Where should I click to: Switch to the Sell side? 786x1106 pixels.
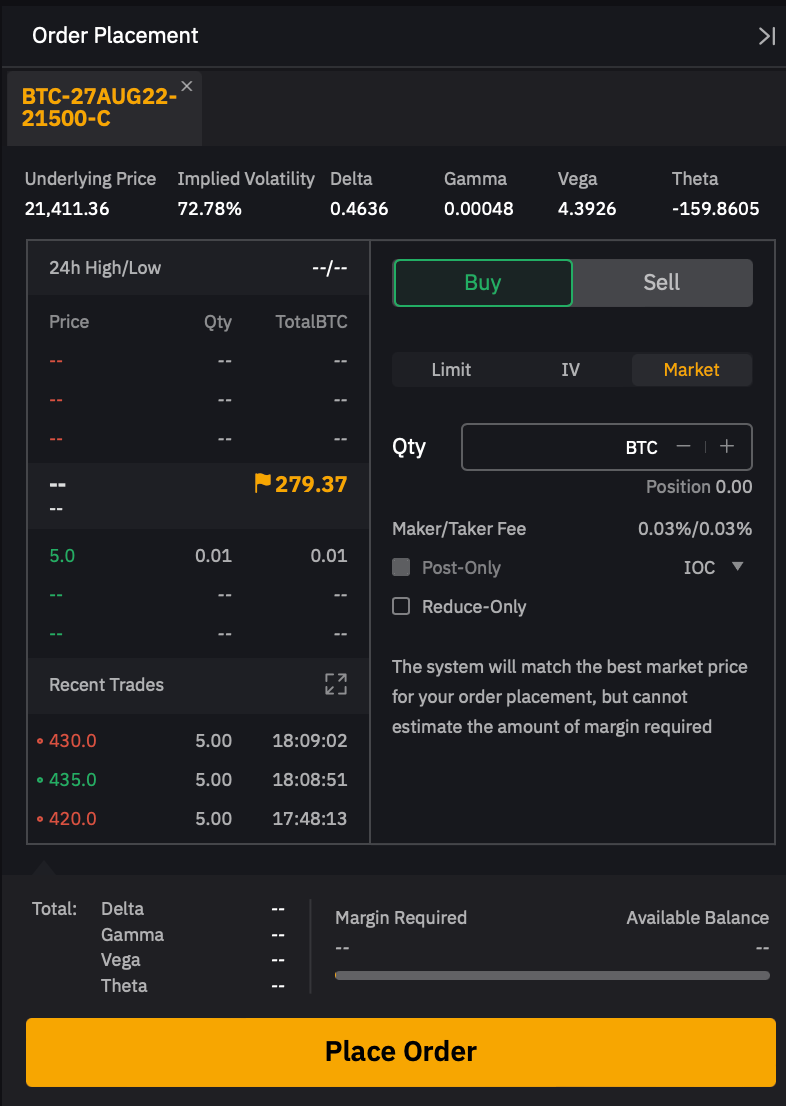pos(661,283)
